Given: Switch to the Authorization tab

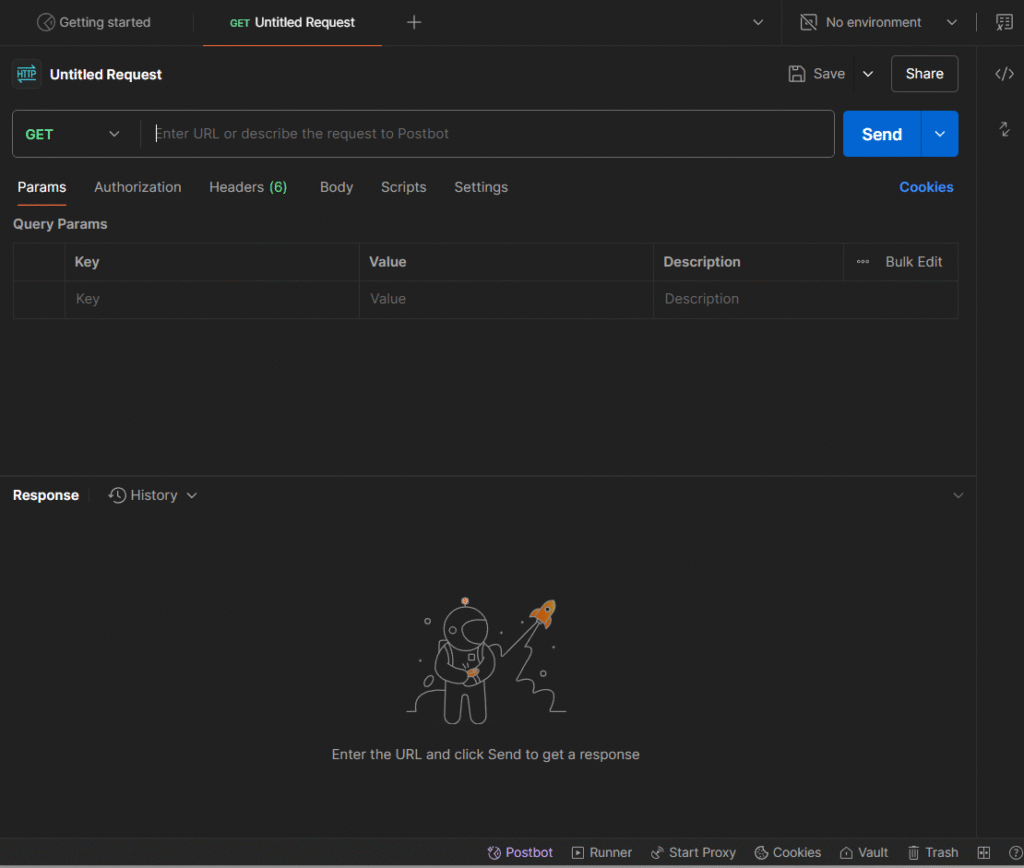Looking at the screenshot, I should [x=138, y=187].
